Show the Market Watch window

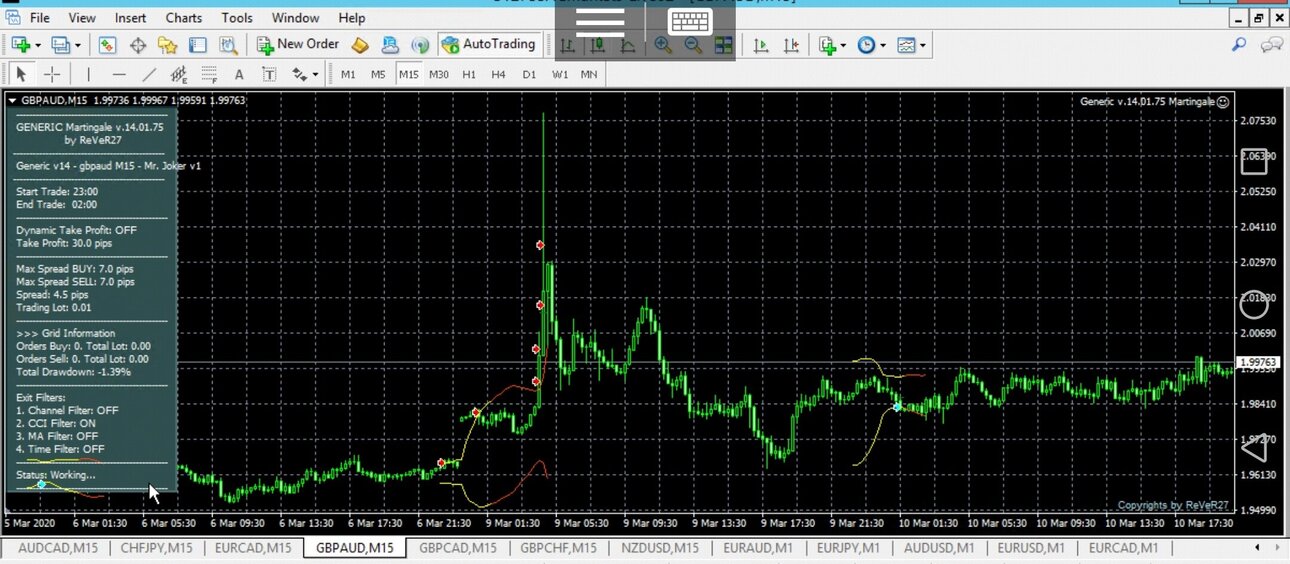pos(107,45)
